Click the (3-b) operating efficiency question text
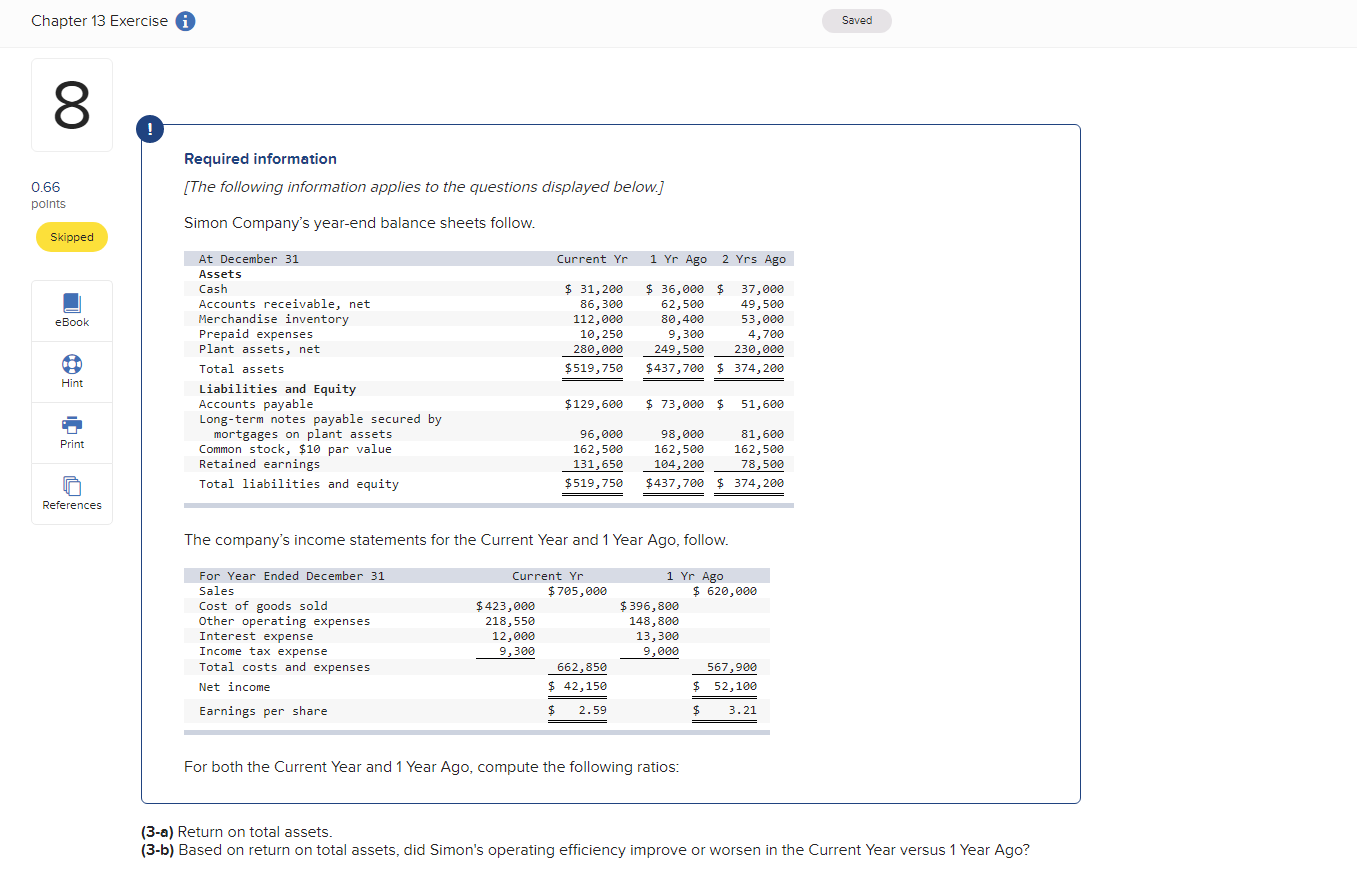The image size is (1357, 880). 585,850
